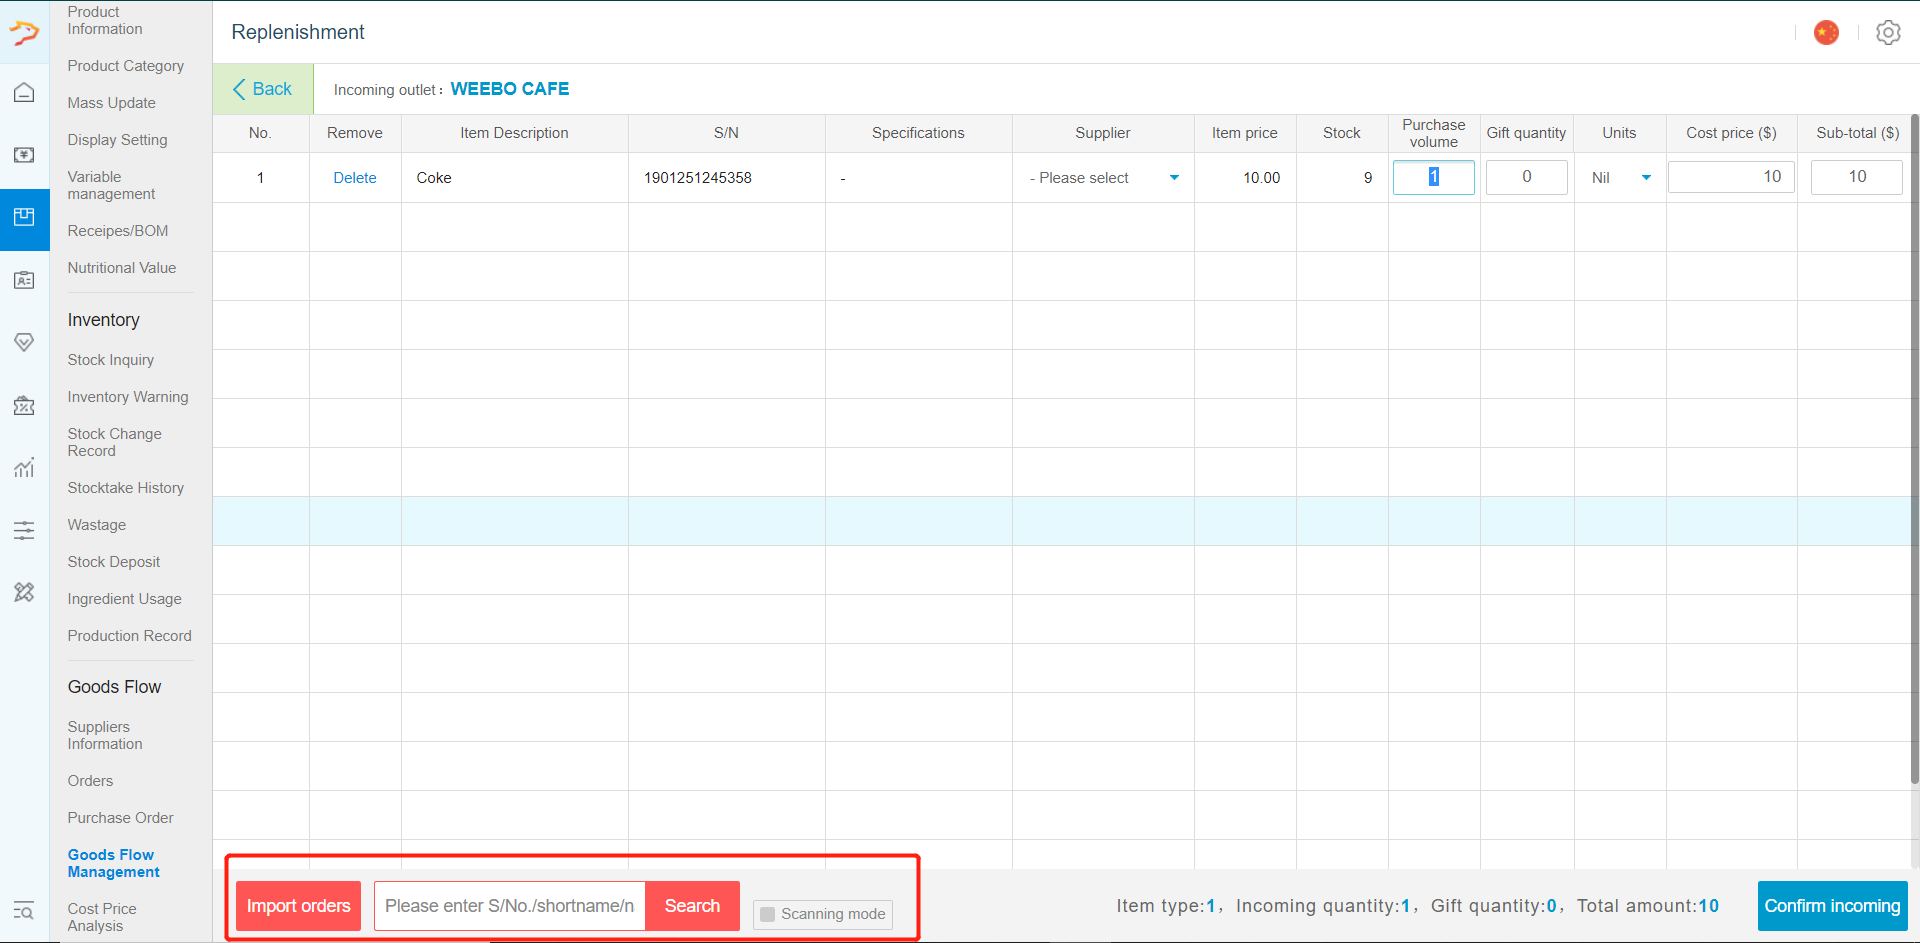The height and width of the screenshot is (943, 1920).
Task: Select the highlighted product management sidebar icon
Action: coord(24,218)
